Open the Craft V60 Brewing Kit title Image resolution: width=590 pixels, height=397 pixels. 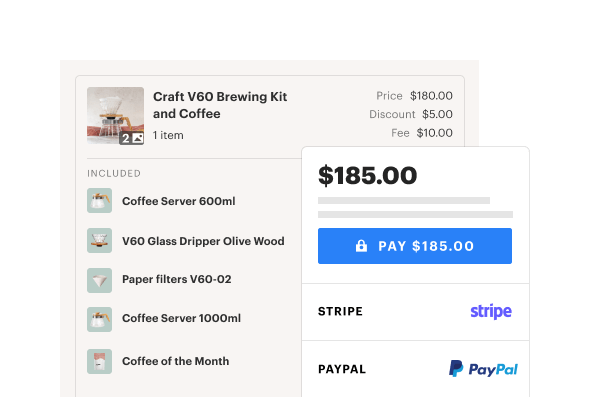coord(220,105)
